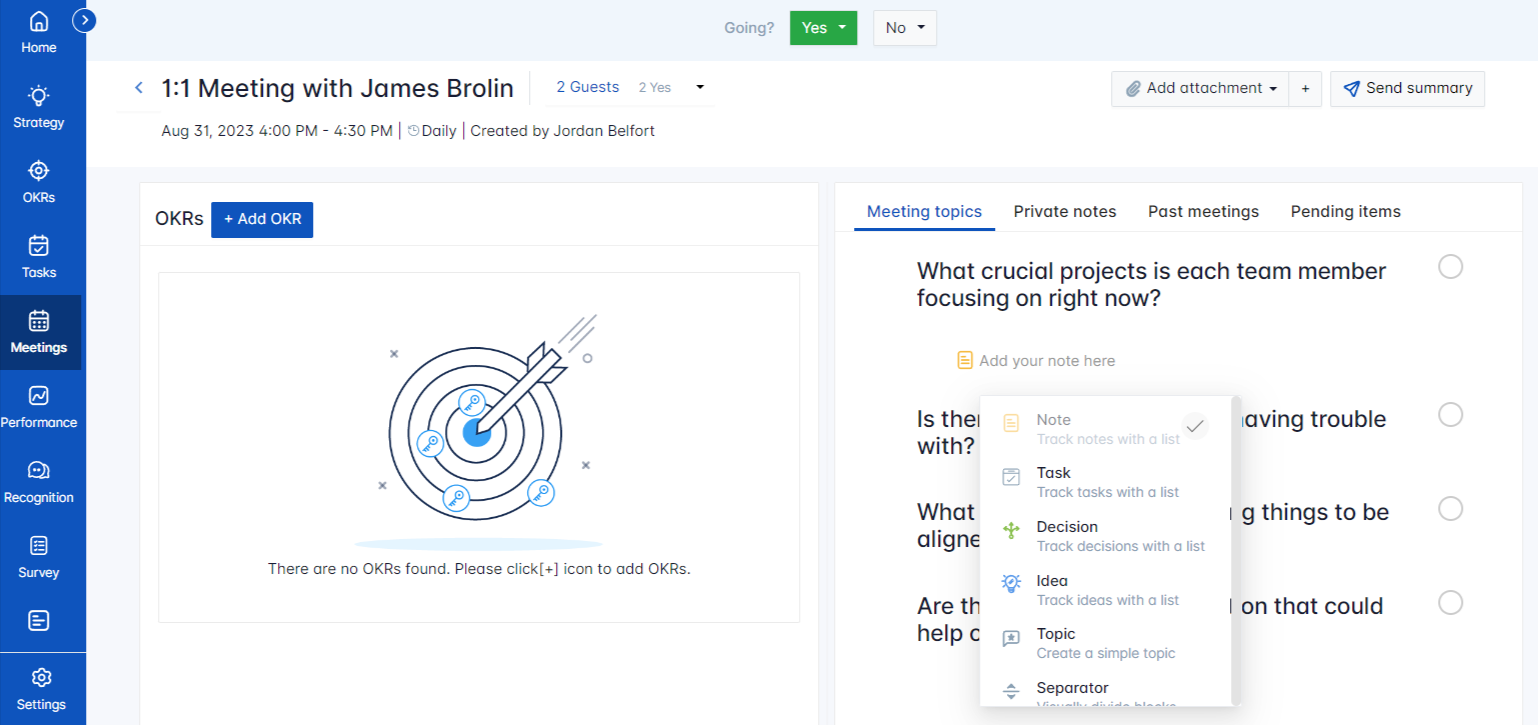1538x725 pixels.
Task: Switch to Meeting topics tab
Action: coord(924,212)
